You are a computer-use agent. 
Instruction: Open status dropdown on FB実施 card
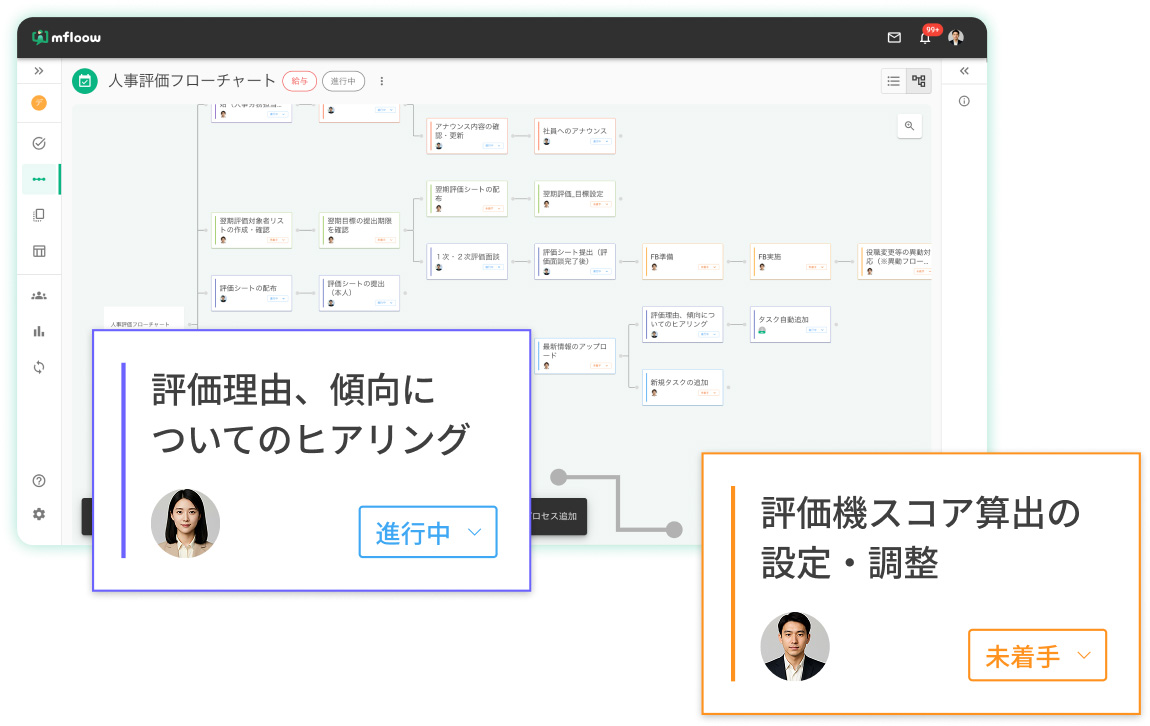click(816, 268)
